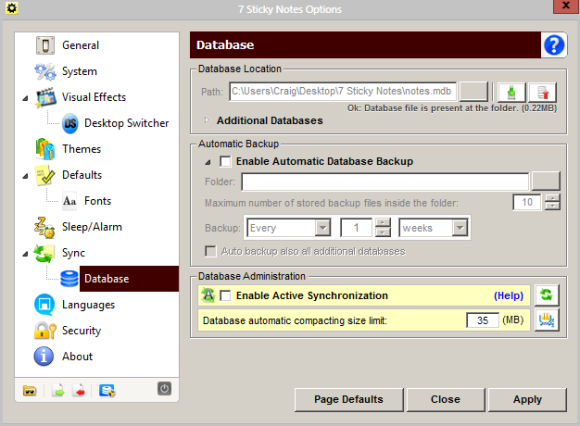Click the browse button next to database path
Screen dimensions: 580x426
pos(473,91)
